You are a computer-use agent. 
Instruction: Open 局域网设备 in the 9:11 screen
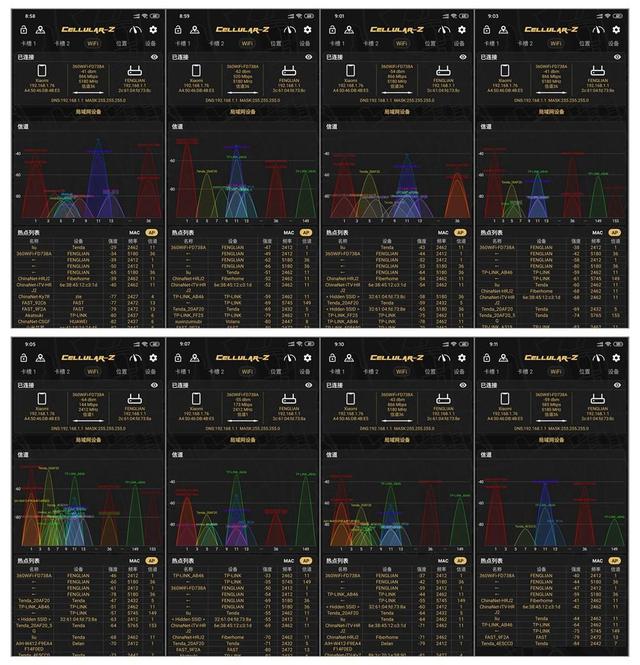click(x=551, y=440)
